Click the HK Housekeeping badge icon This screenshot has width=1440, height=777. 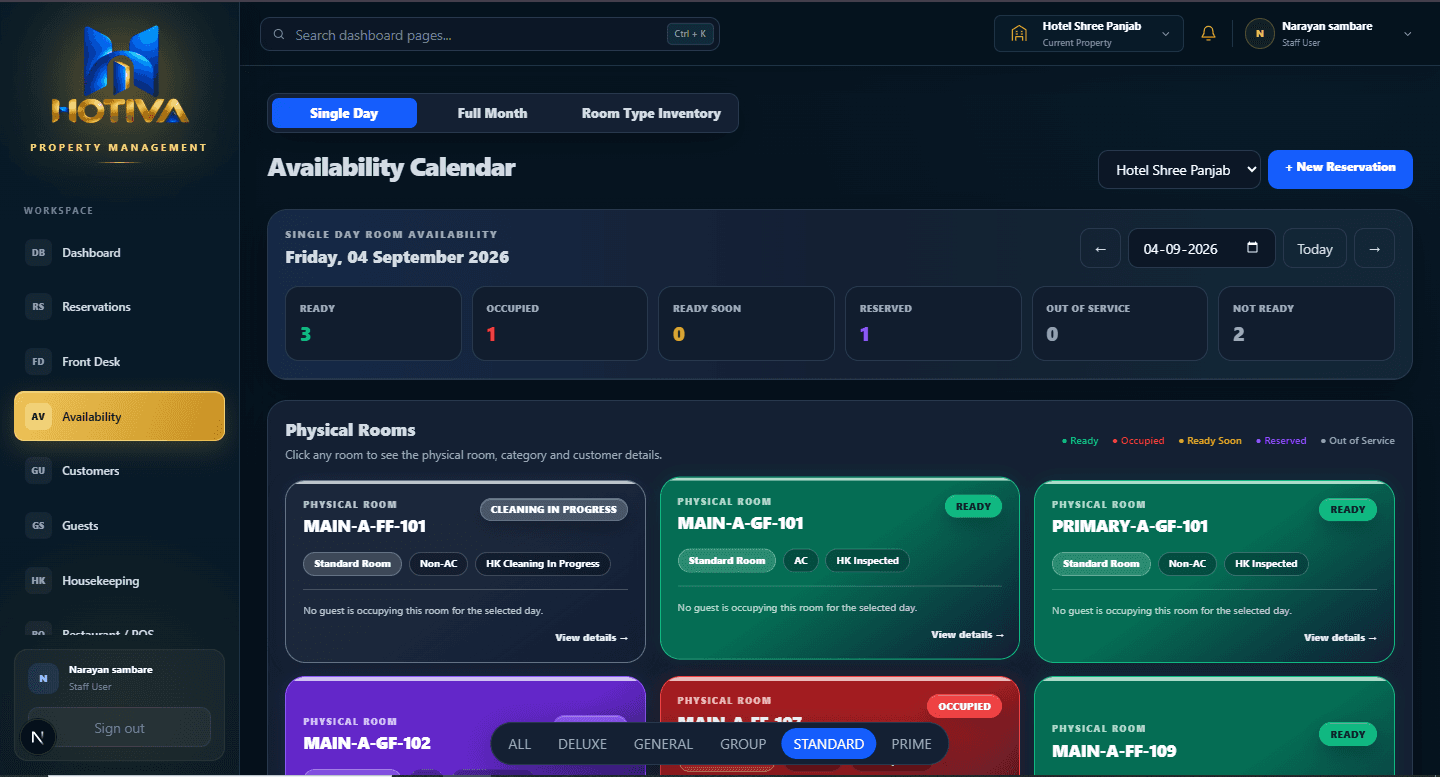pyautogui.click(x=38, y=581)
